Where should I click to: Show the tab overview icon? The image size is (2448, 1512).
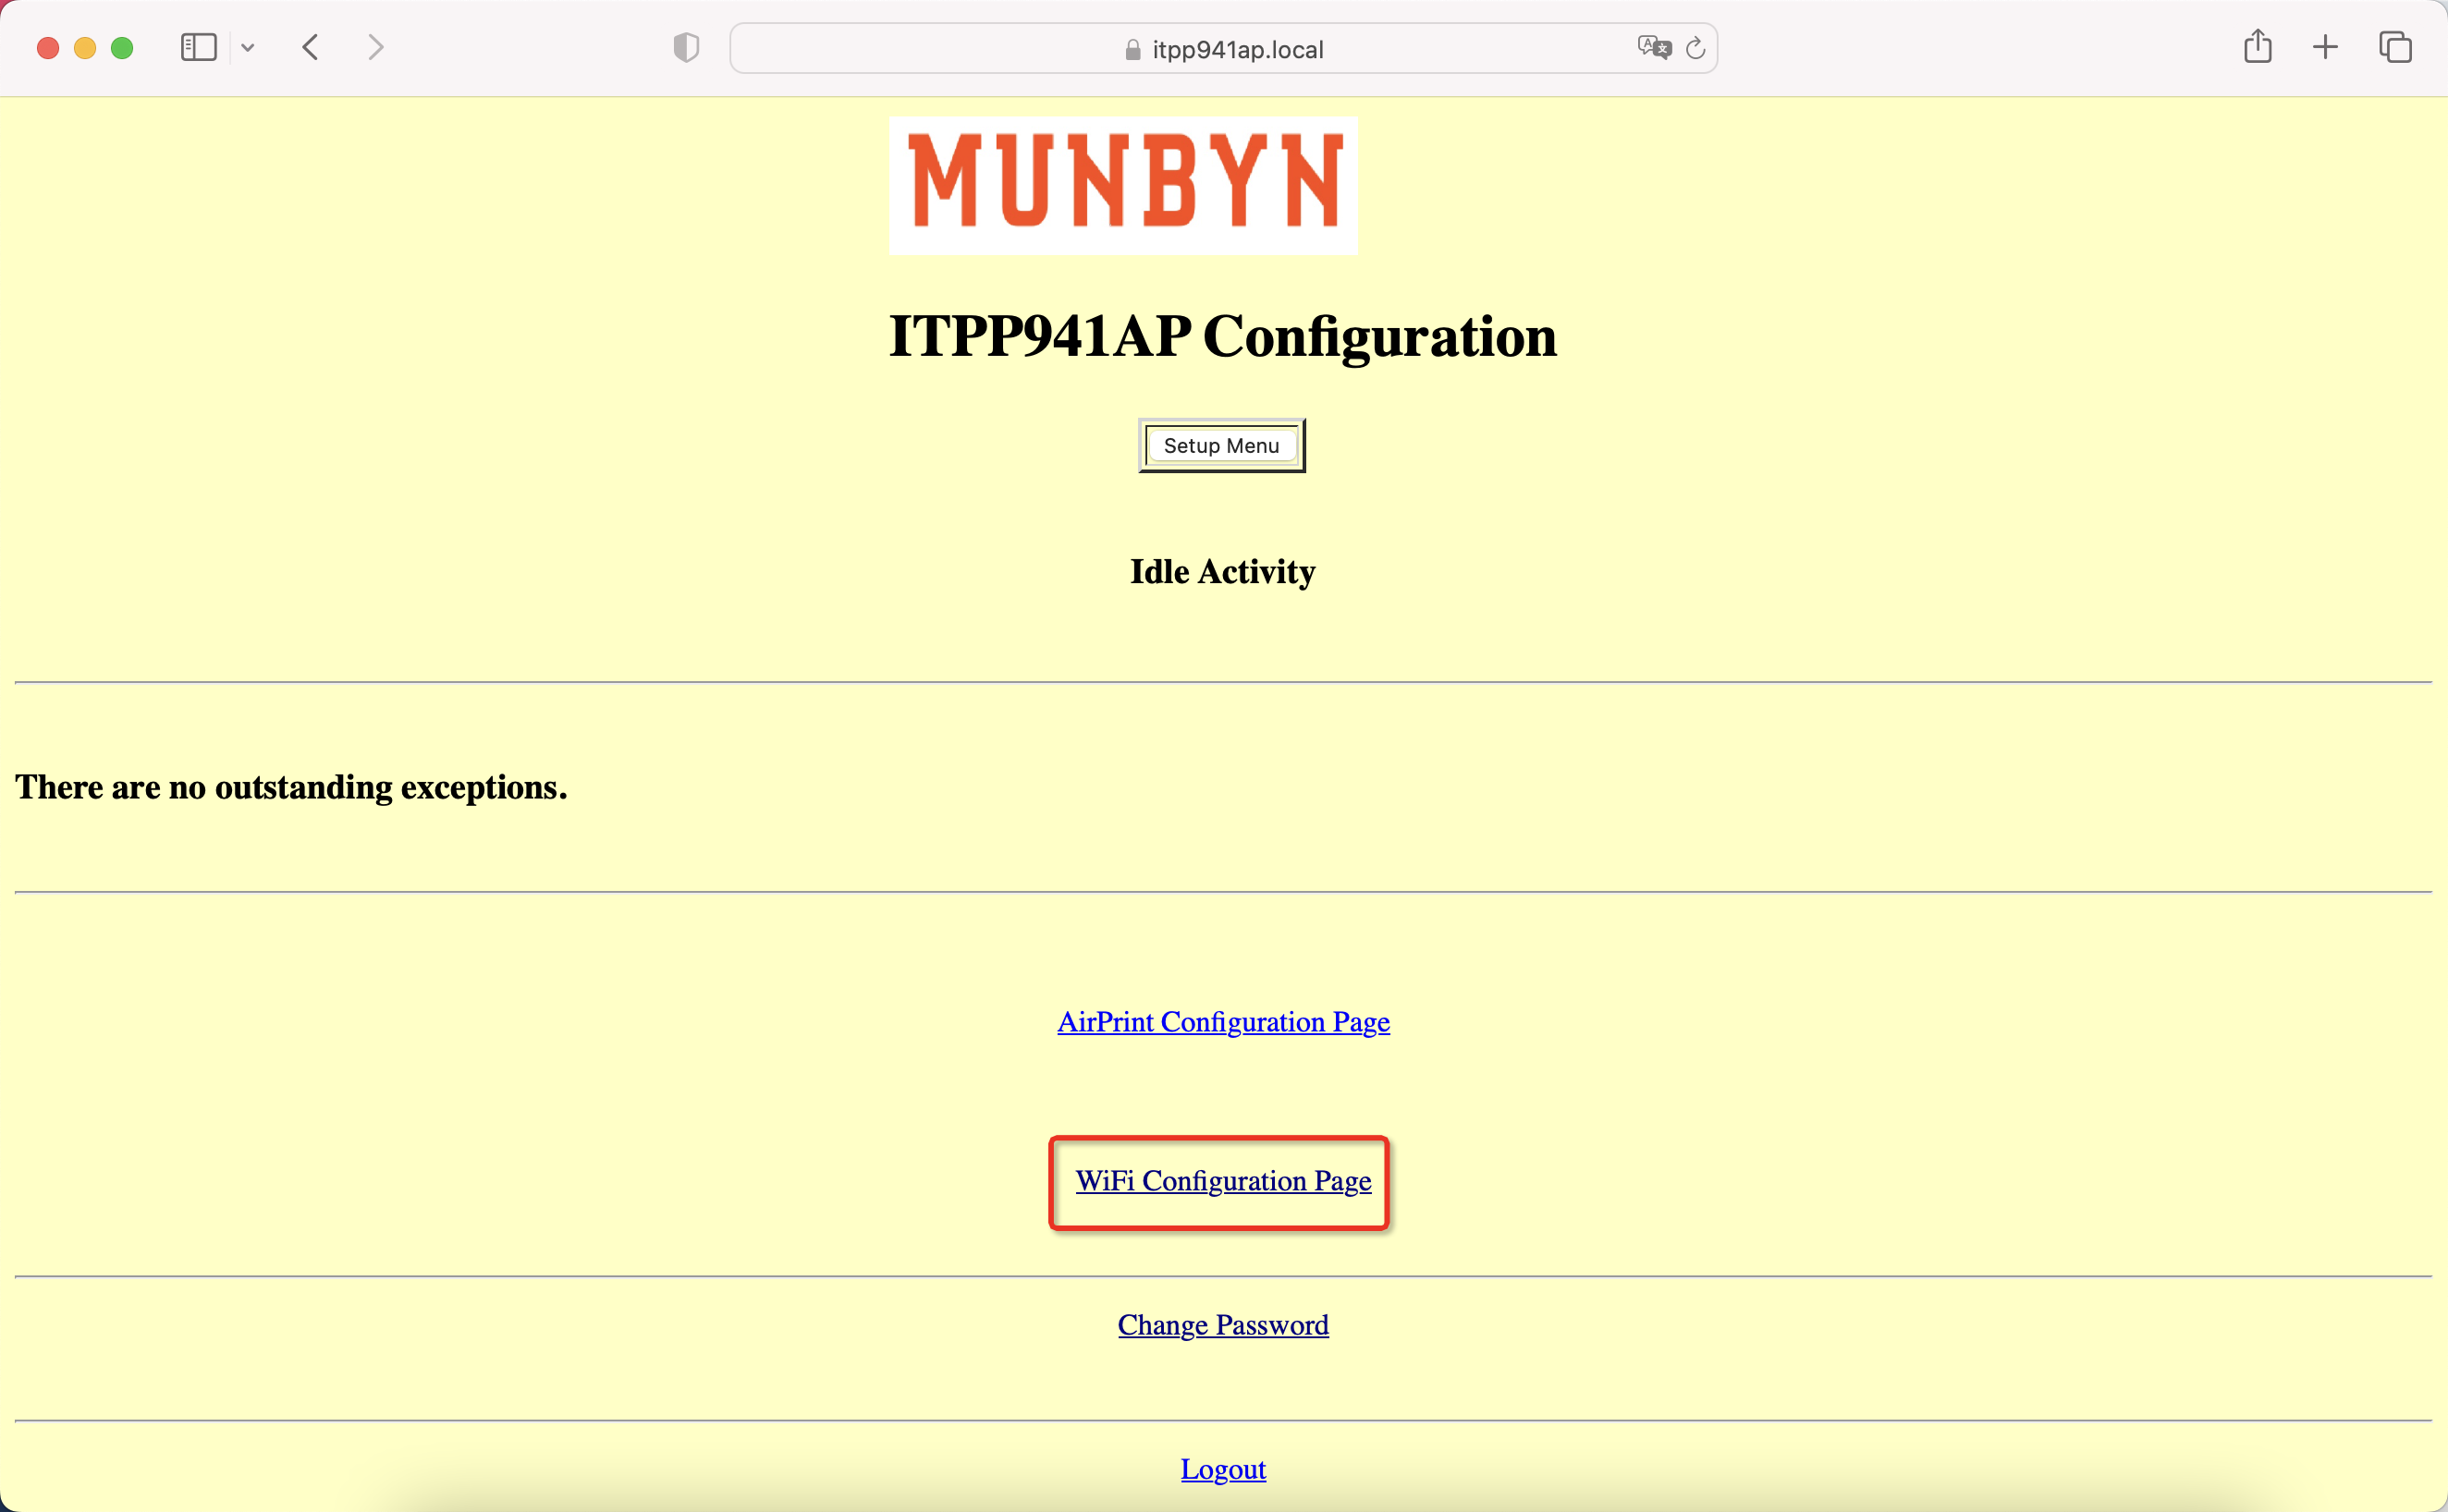pyautogui.click(x=2395, y=47)
